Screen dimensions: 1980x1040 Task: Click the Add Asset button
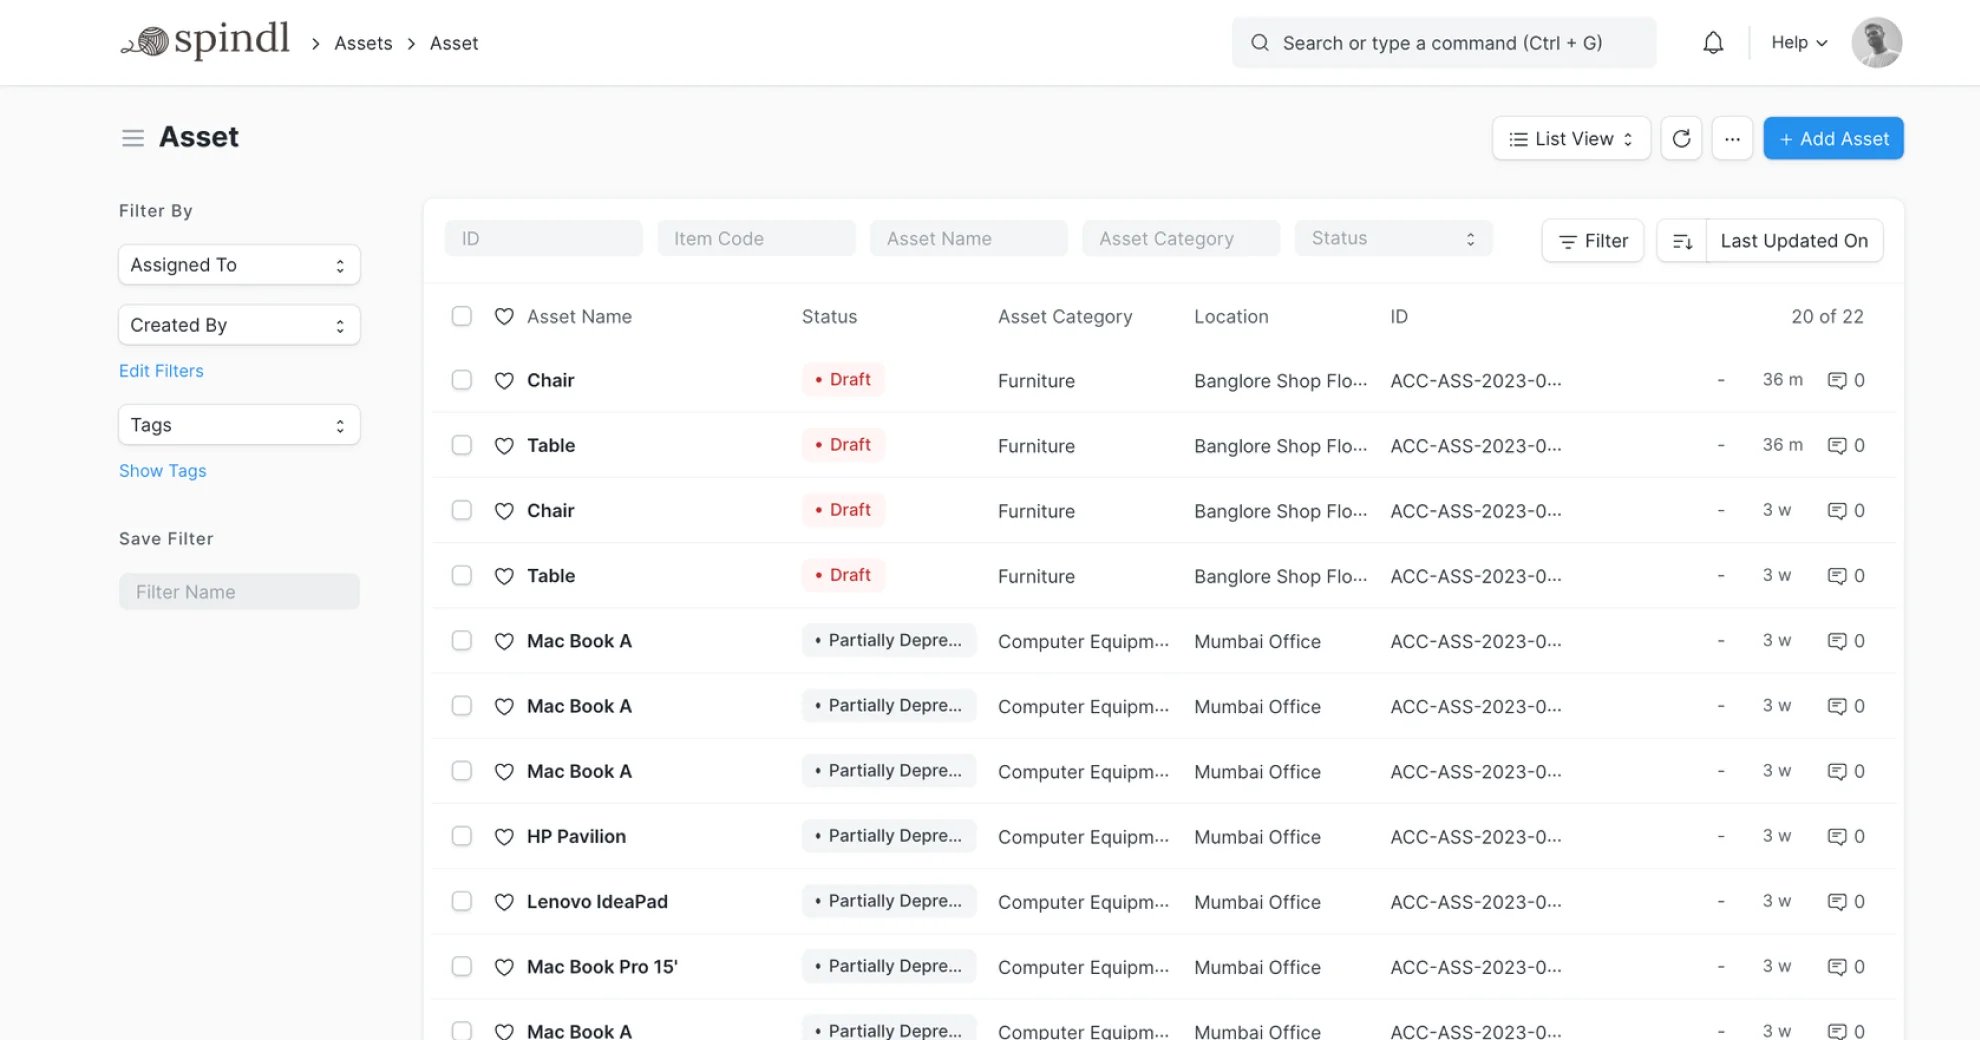coord(1832,139)
